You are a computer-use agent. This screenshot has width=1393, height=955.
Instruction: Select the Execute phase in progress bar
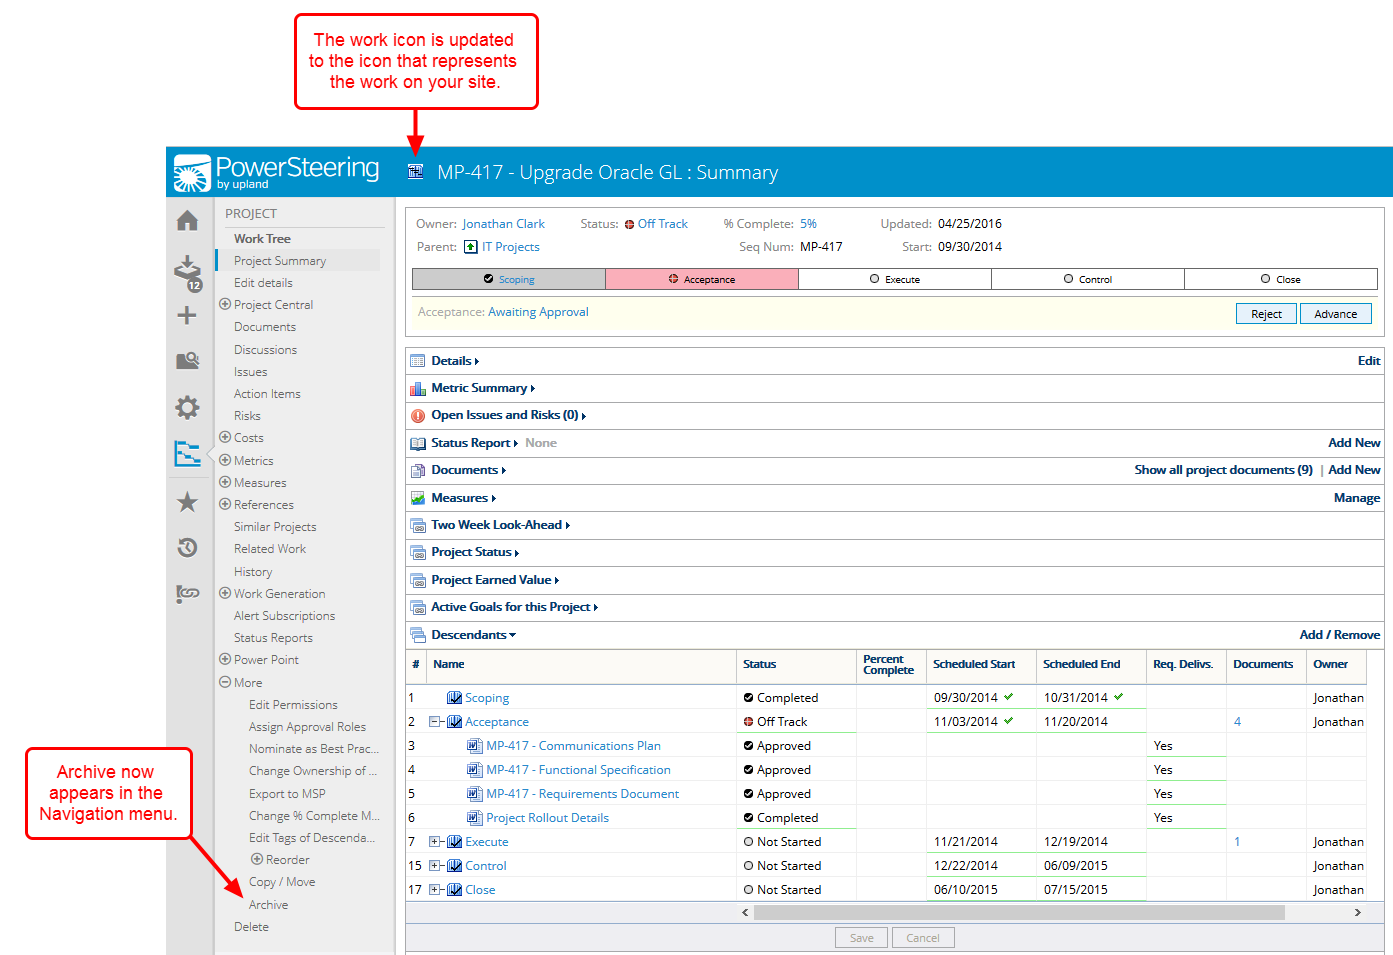[895, 279]
